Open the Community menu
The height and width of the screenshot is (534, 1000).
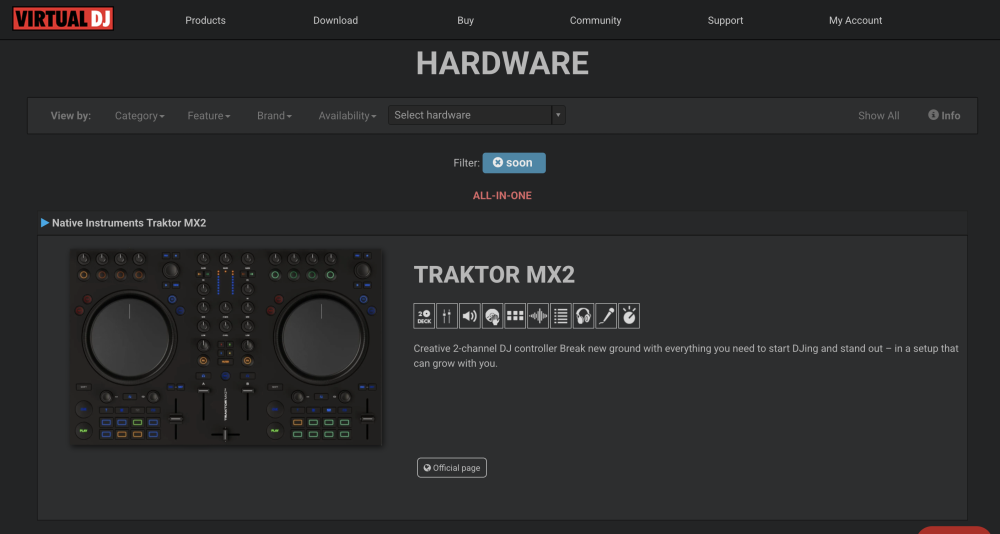[x=596, y=20]
